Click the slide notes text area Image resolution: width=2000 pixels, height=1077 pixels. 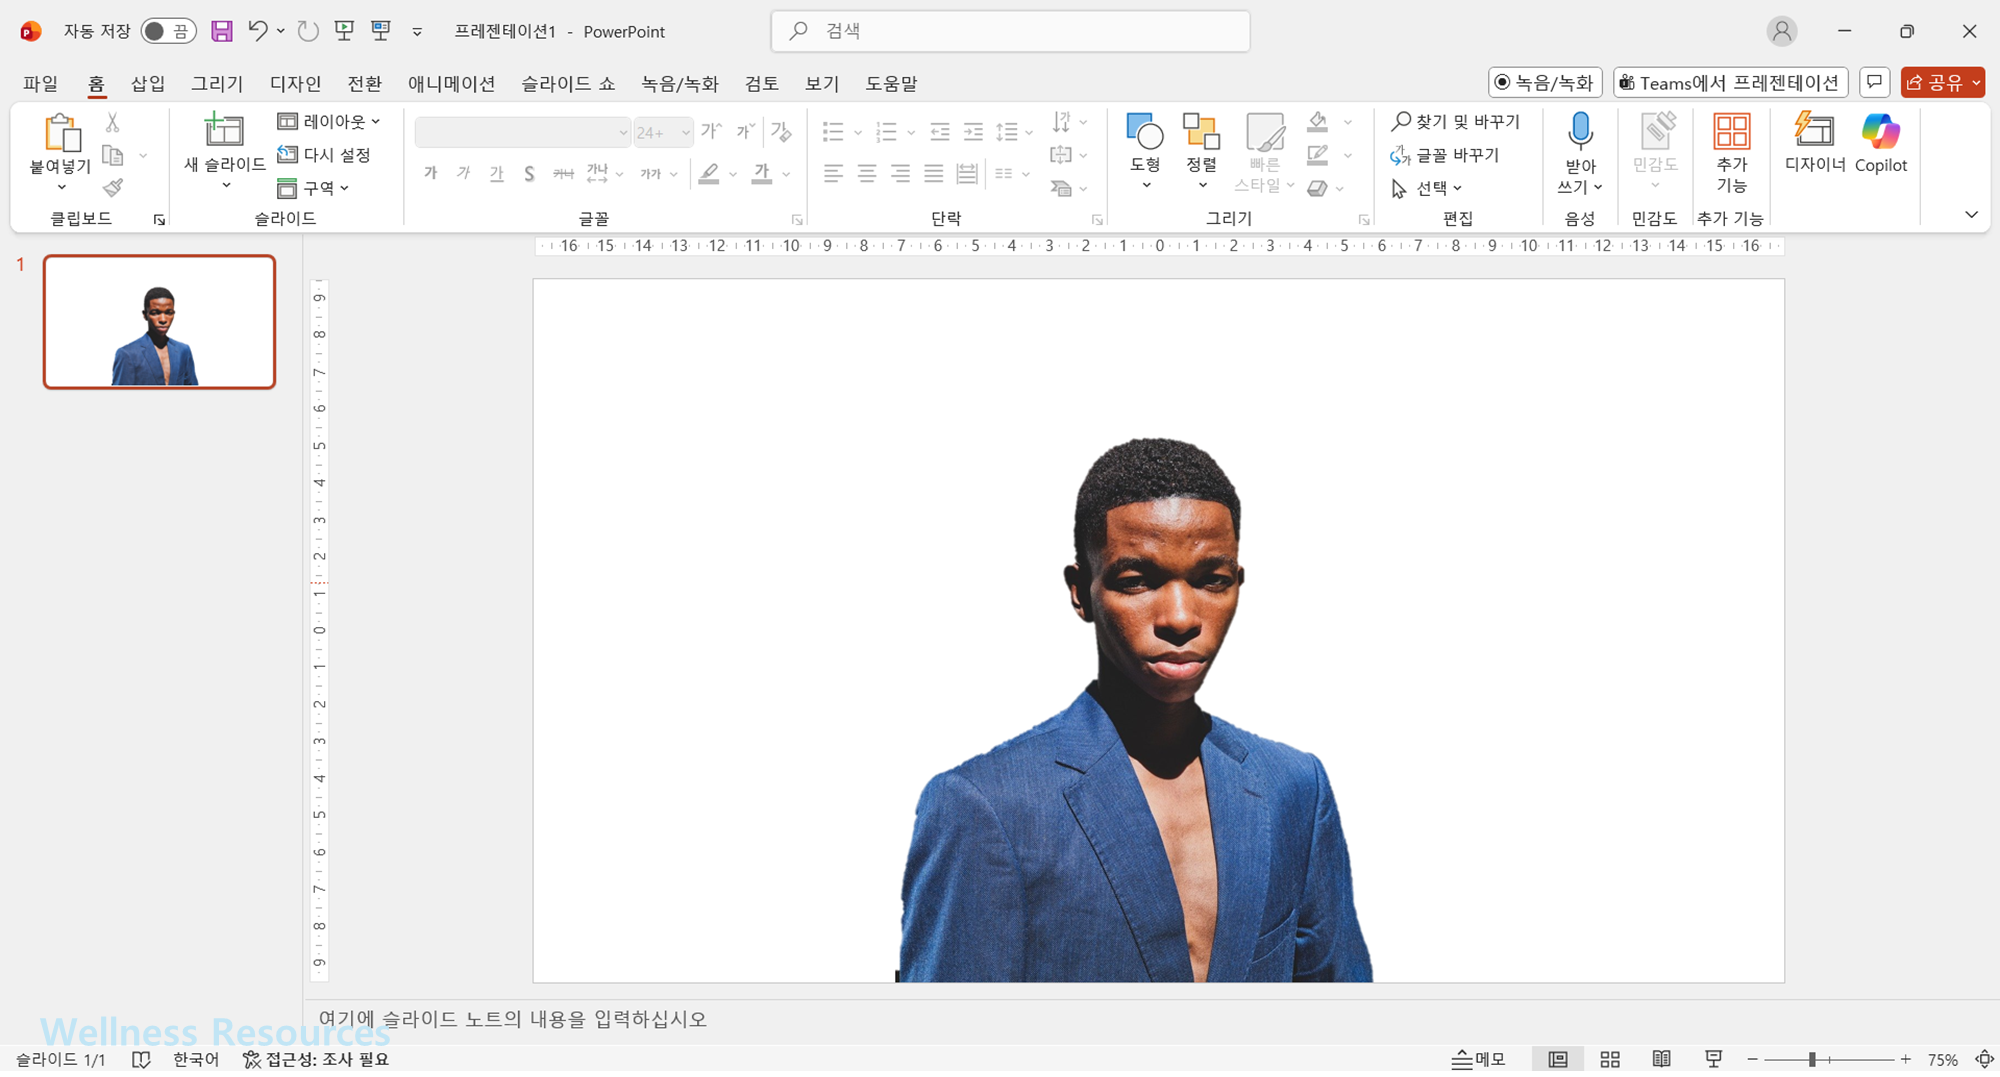coord(1150,1020)
